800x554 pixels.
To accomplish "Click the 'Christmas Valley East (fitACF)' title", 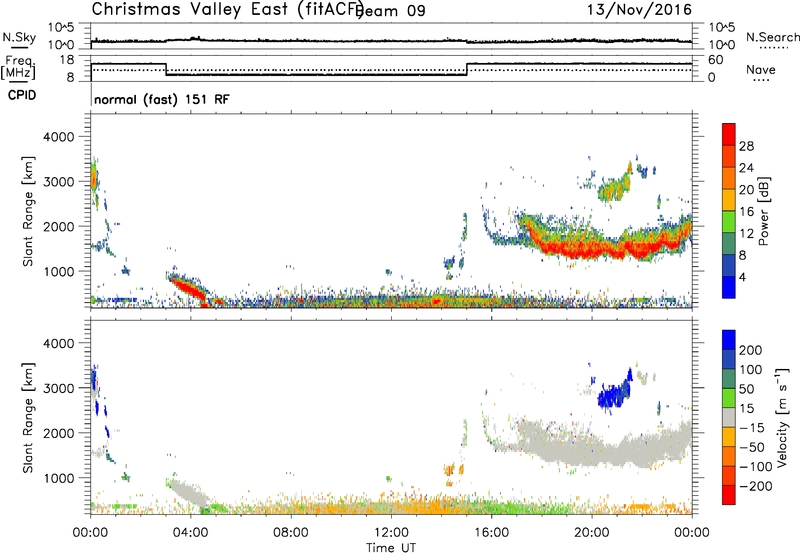I will 227,9.
